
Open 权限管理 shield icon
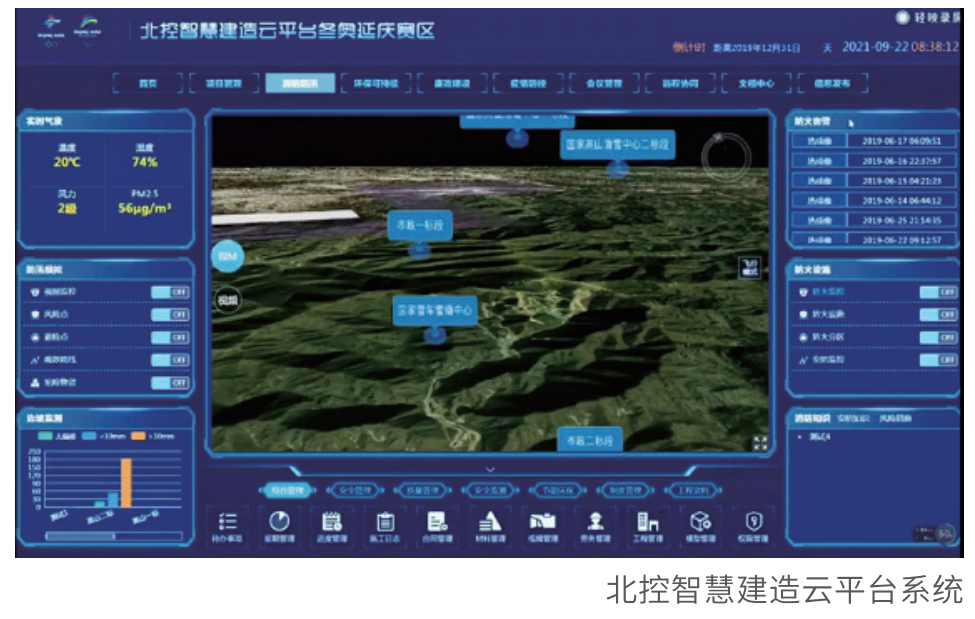point(753,521)
